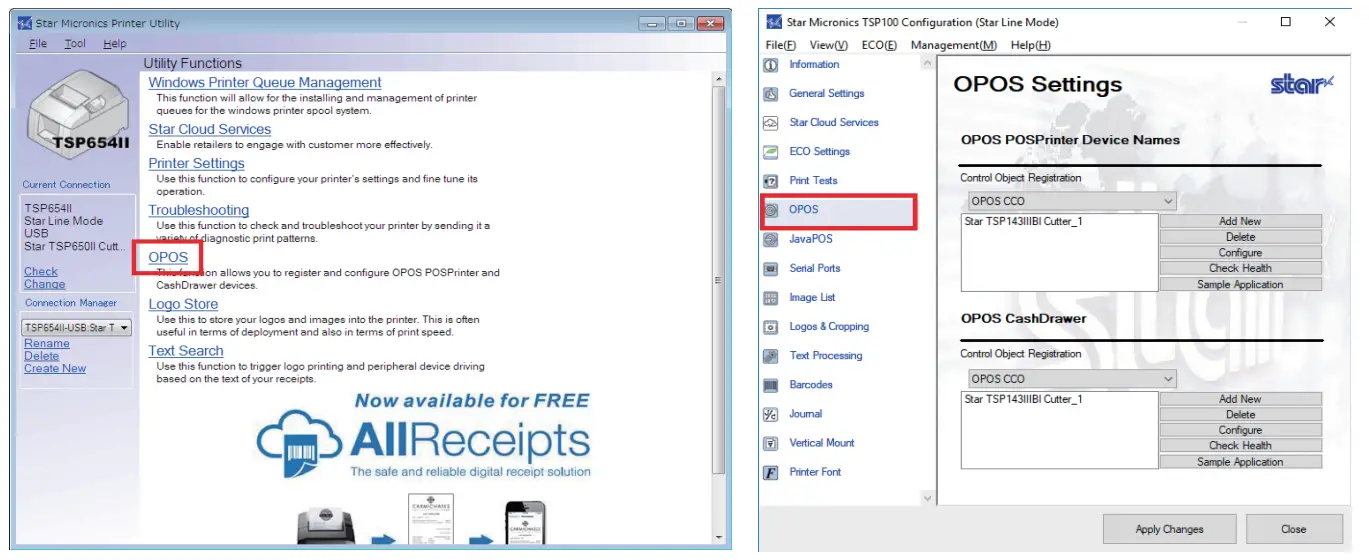This screenshot has height=560, width=1369.
Task: Click Check Health button under CashDrawer
Action: pyautogui.click(x=1240, y=446)
